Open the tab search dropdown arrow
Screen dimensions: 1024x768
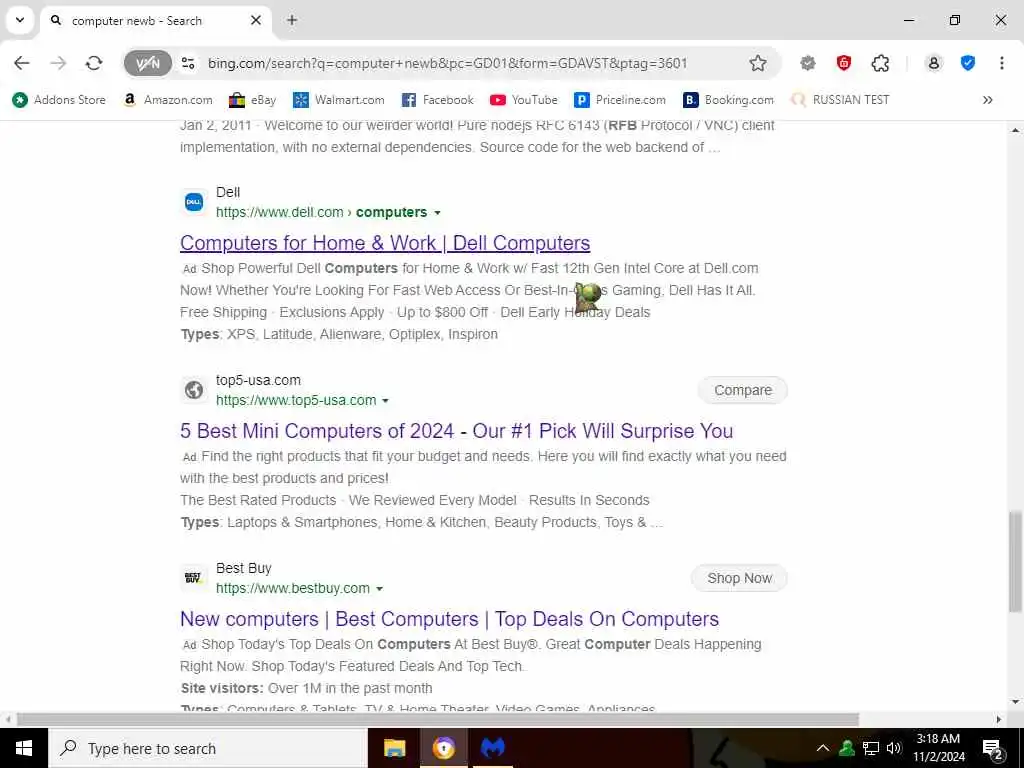coord(20,20)
